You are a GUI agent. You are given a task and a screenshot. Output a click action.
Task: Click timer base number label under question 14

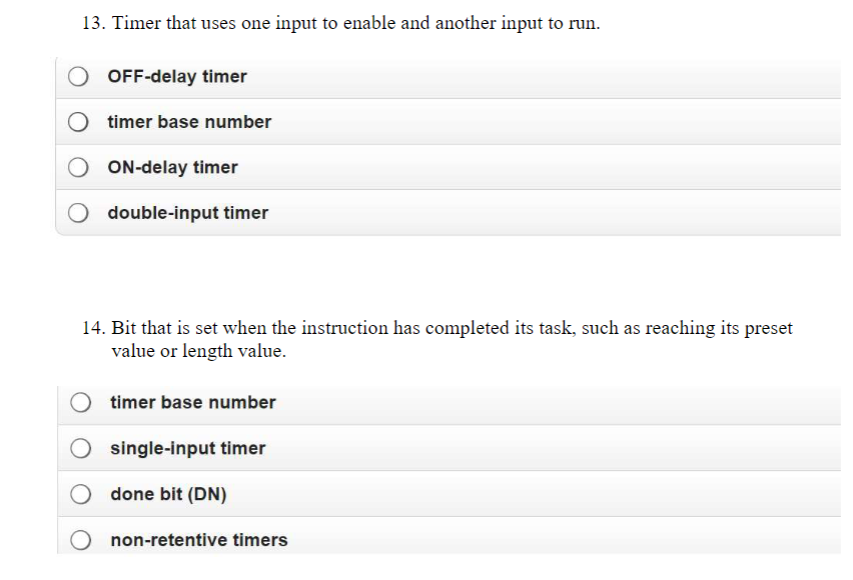(x=192, y=402)
